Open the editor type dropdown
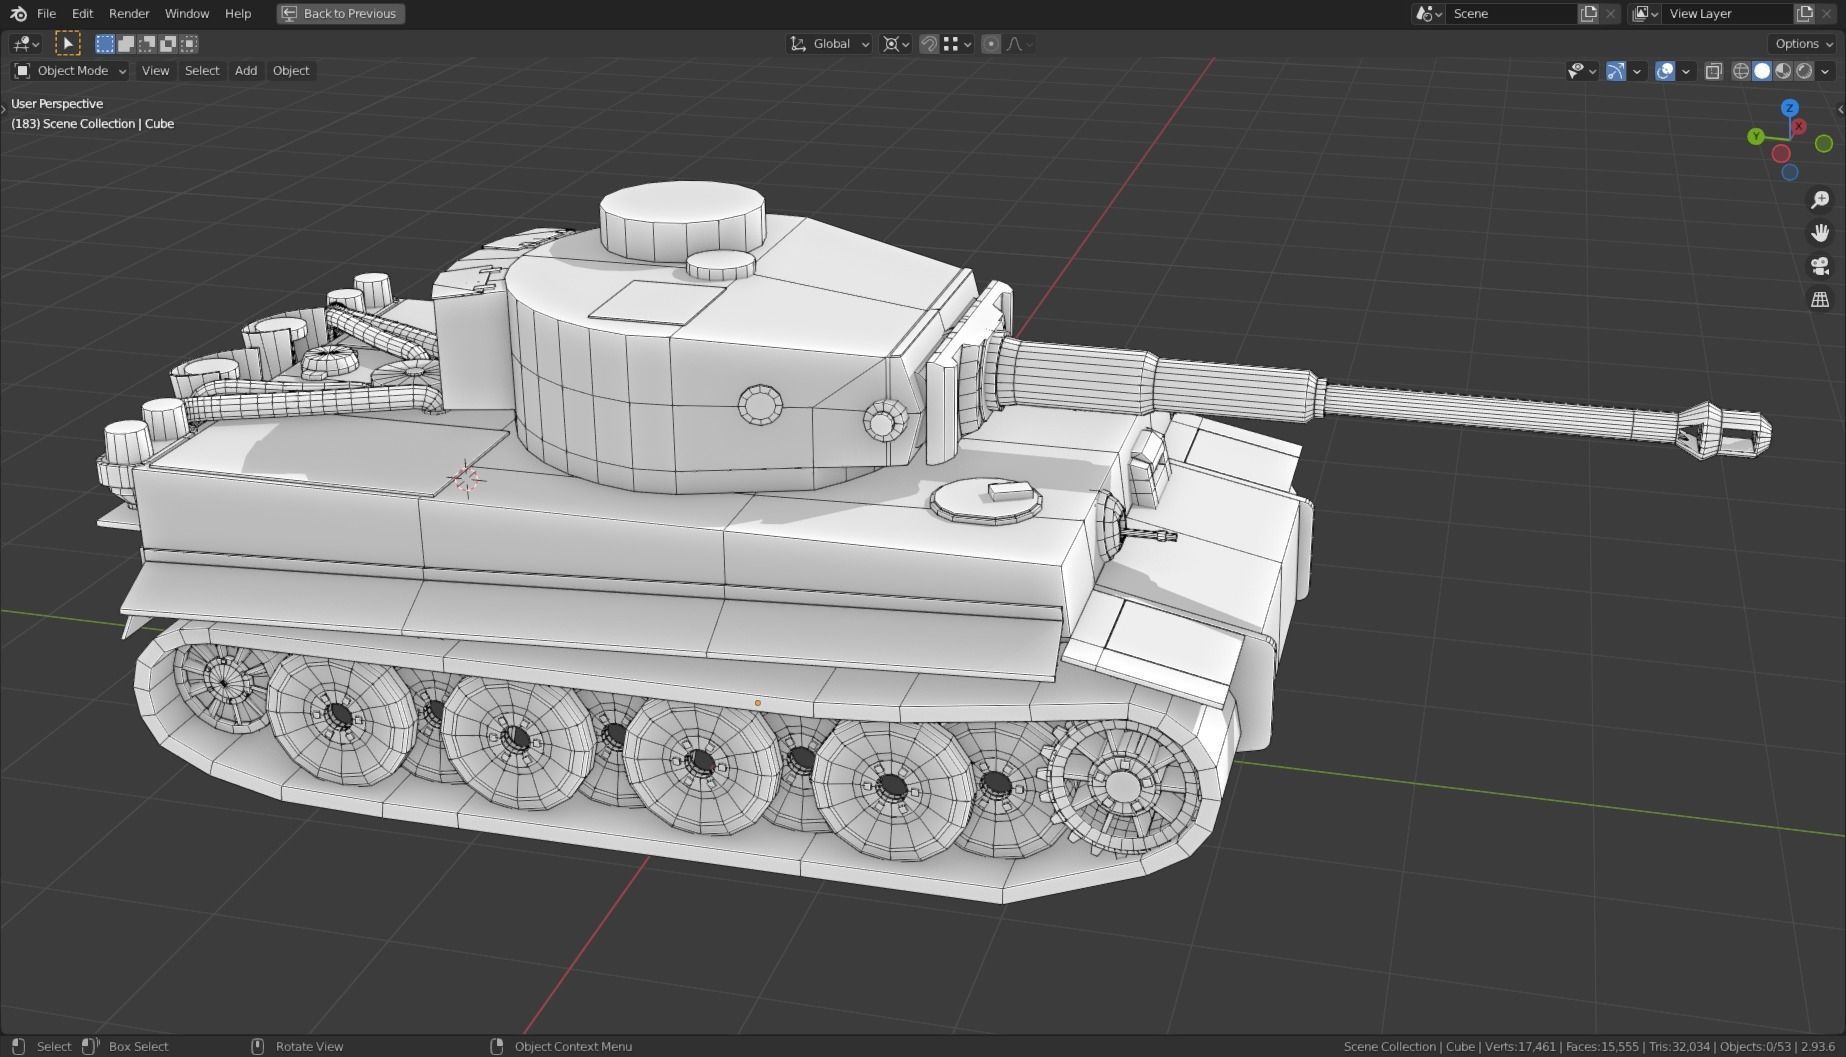1846x1057 pixels. (26, 43)
